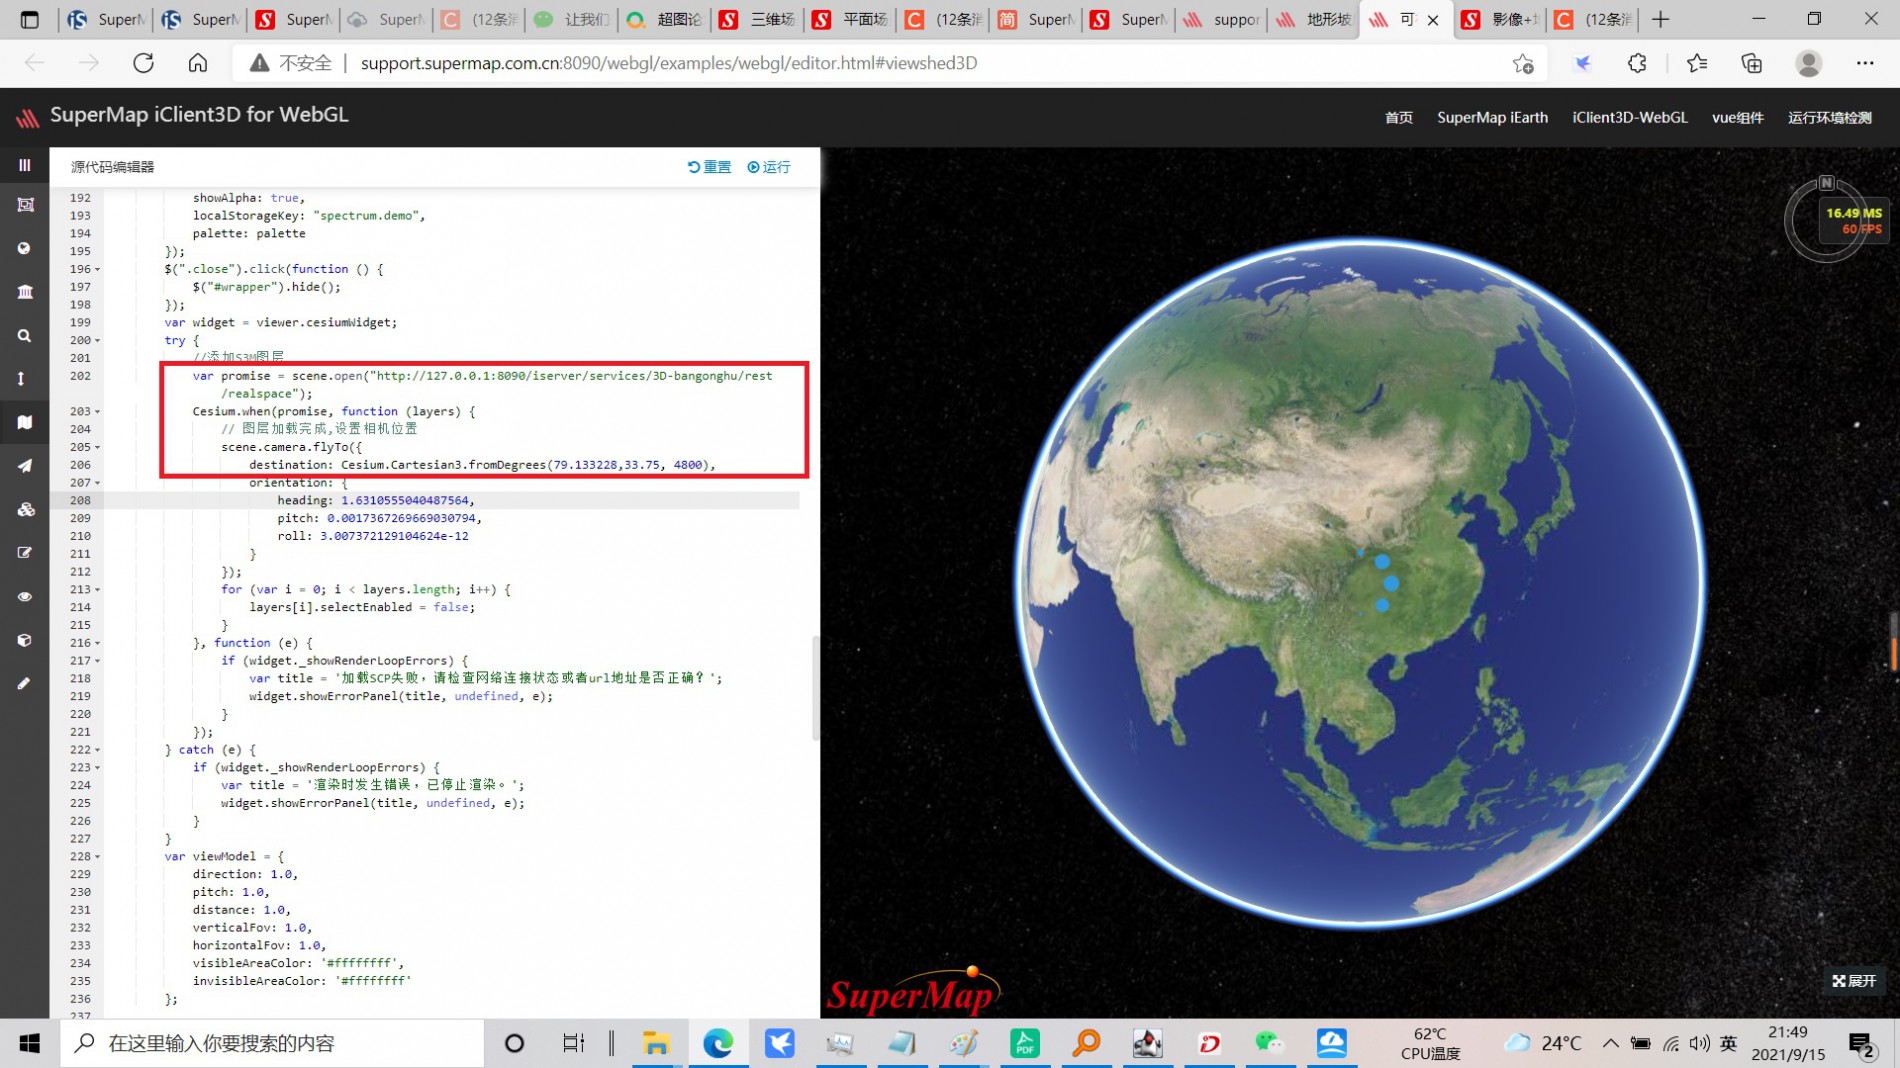
Task: Collapse viewModel fold at line 228
Action: tap(97, 857)
